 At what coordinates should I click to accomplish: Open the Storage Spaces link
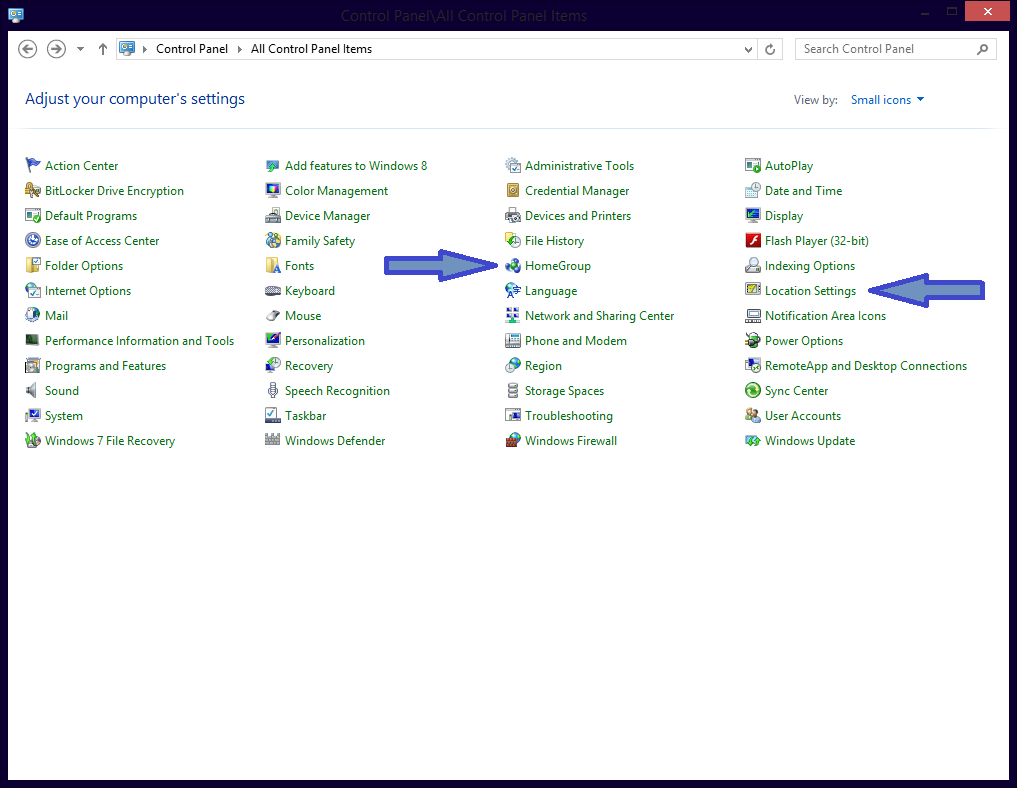[564, 390]
